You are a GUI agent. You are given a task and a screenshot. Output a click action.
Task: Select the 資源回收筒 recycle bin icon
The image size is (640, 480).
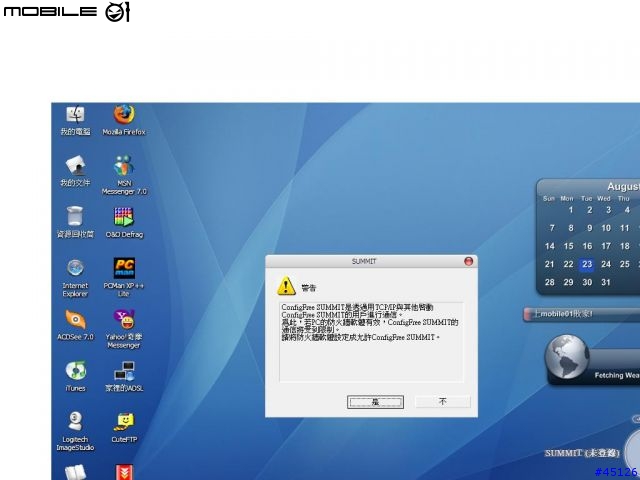[76, 222]
